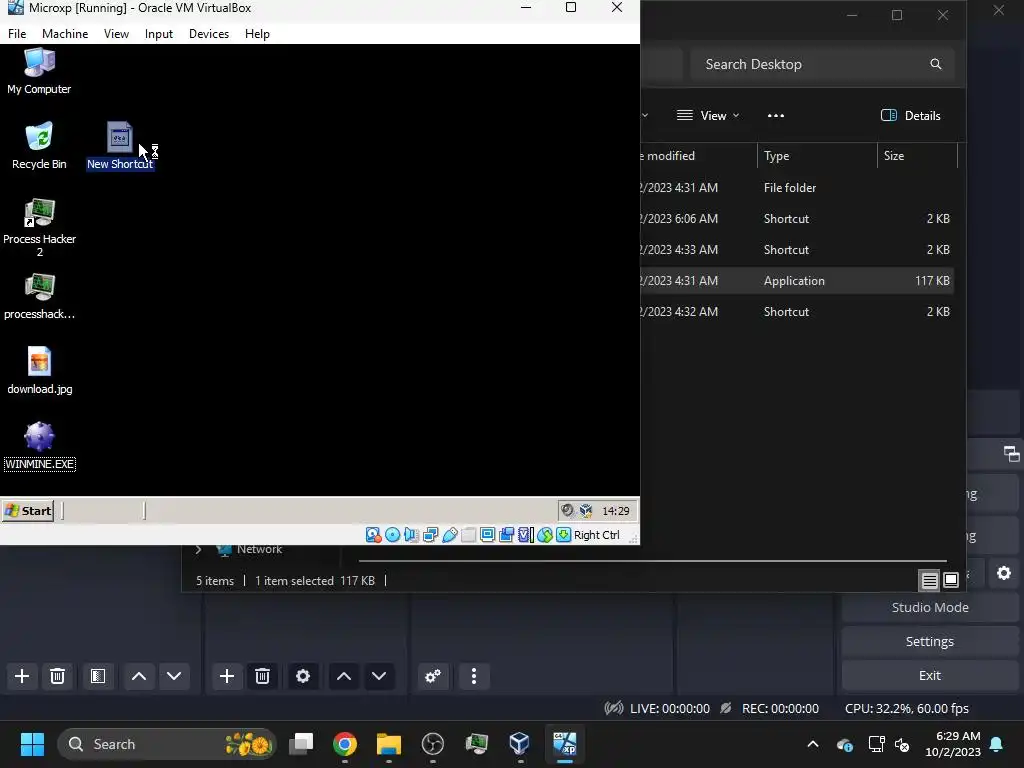
Task: Click the search magnifier in File Explorer
Action: coord(936,64)
